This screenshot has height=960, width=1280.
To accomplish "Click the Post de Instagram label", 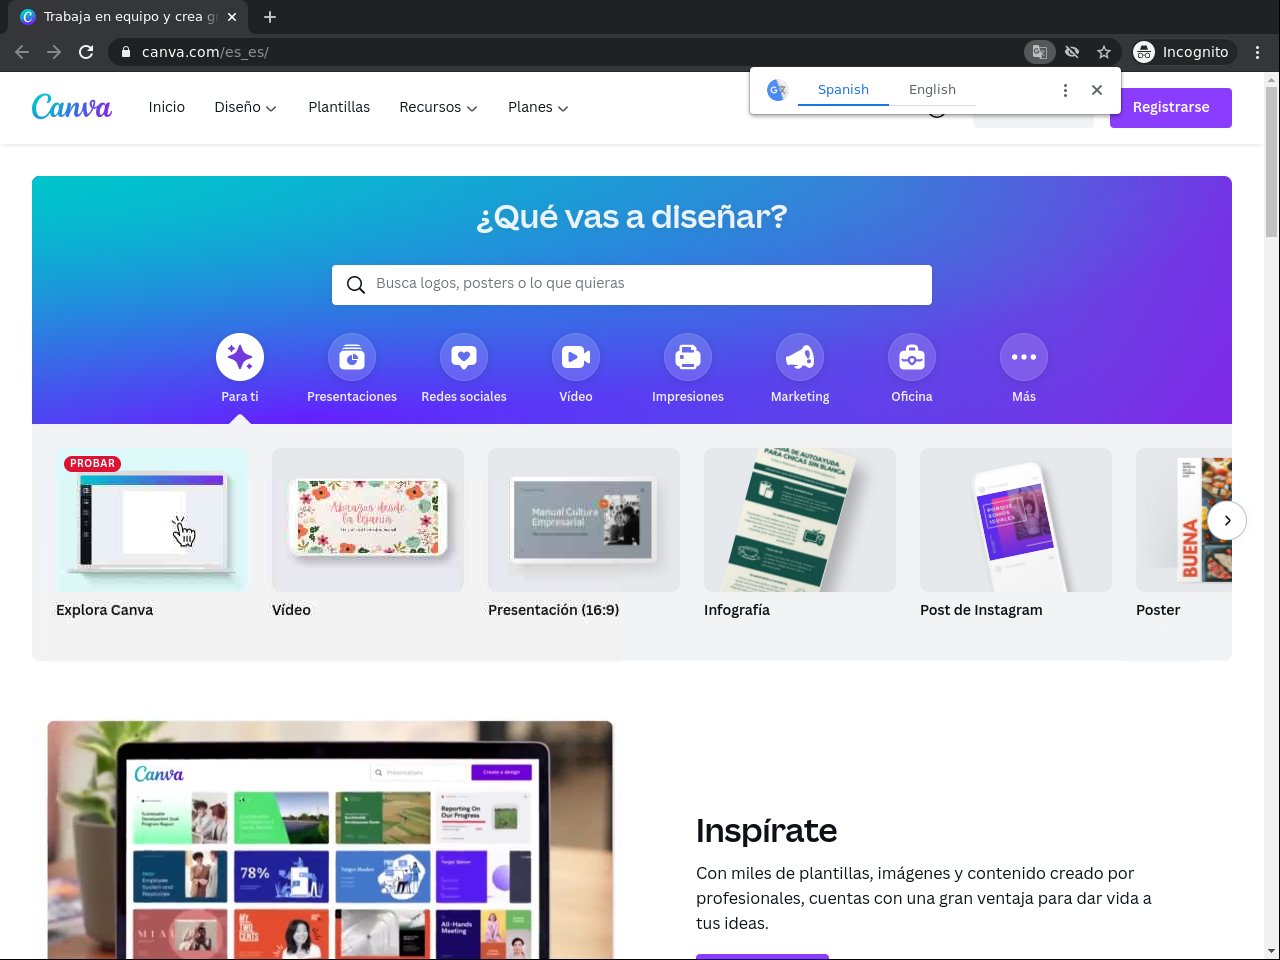I will (981, 610).
